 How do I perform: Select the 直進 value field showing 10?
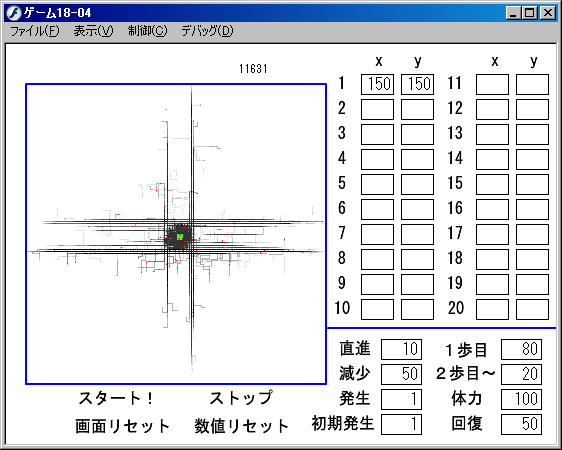pos(401,349)
